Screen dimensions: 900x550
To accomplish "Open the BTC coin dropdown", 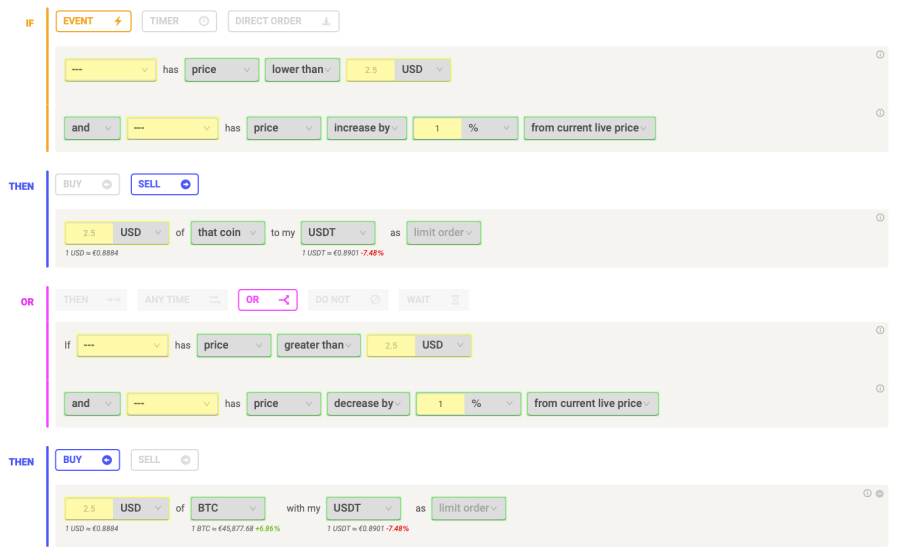I will (228, 508).
